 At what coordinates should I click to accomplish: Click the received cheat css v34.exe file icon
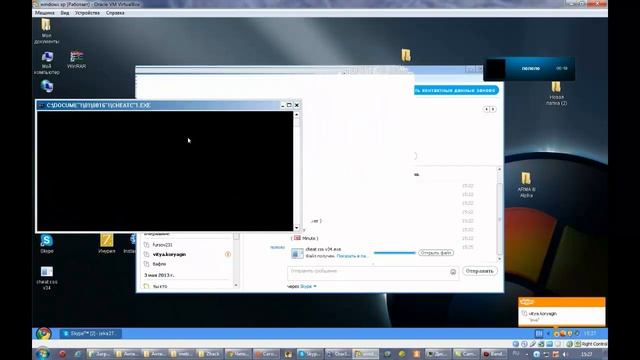(x=297, y=253)
